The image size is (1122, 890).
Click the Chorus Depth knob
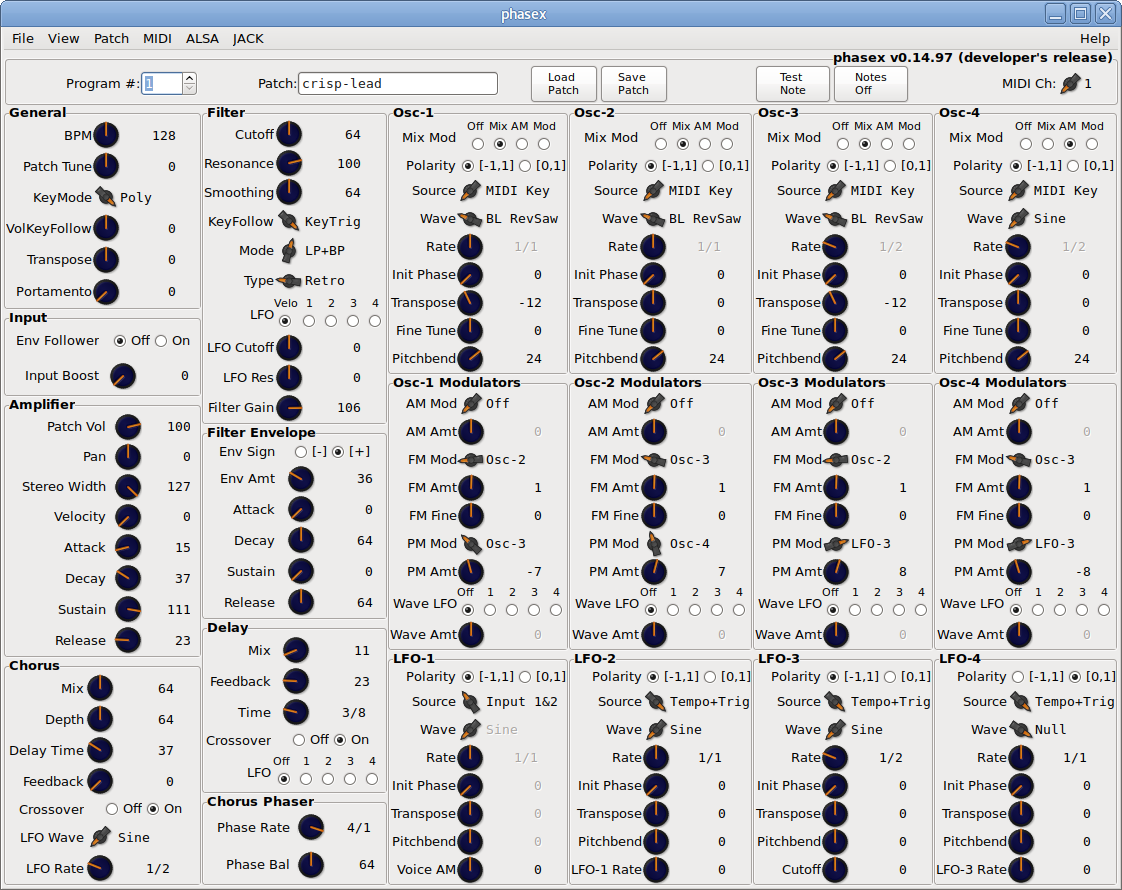tap(100, 719)
